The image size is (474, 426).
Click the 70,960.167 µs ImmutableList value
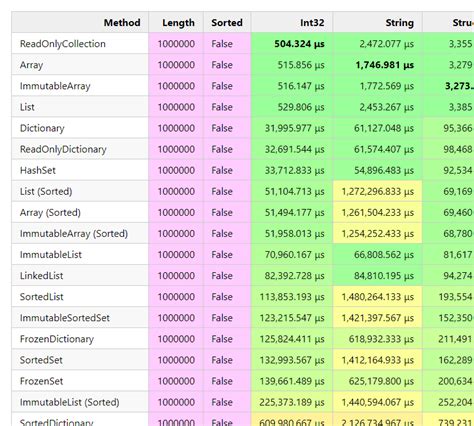pos(295,254)
